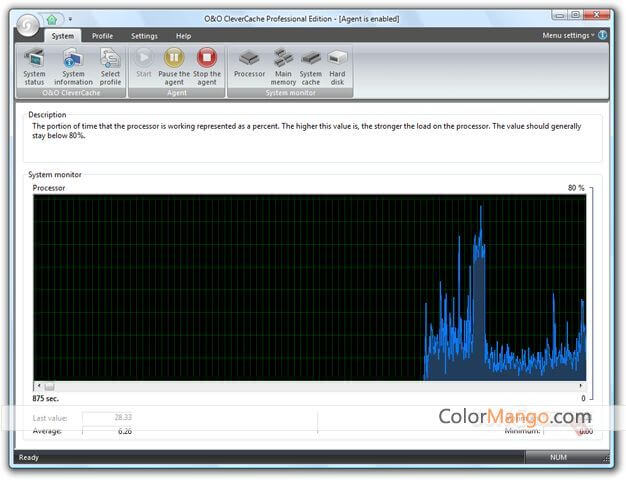The image size is (626, 480).
Task: Click the graph scrollbar thumb
Action: click(x=50, y=386)
